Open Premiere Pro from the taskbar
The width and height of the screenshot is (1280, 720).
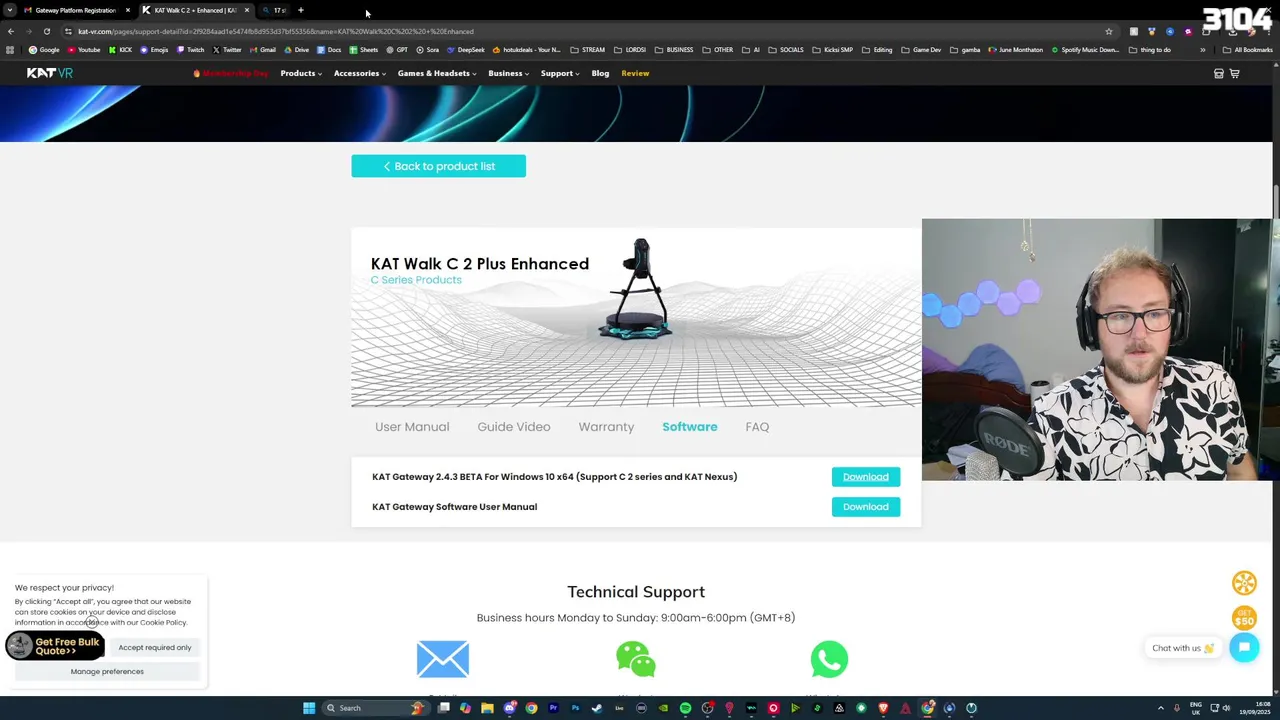tap(553, 708)
